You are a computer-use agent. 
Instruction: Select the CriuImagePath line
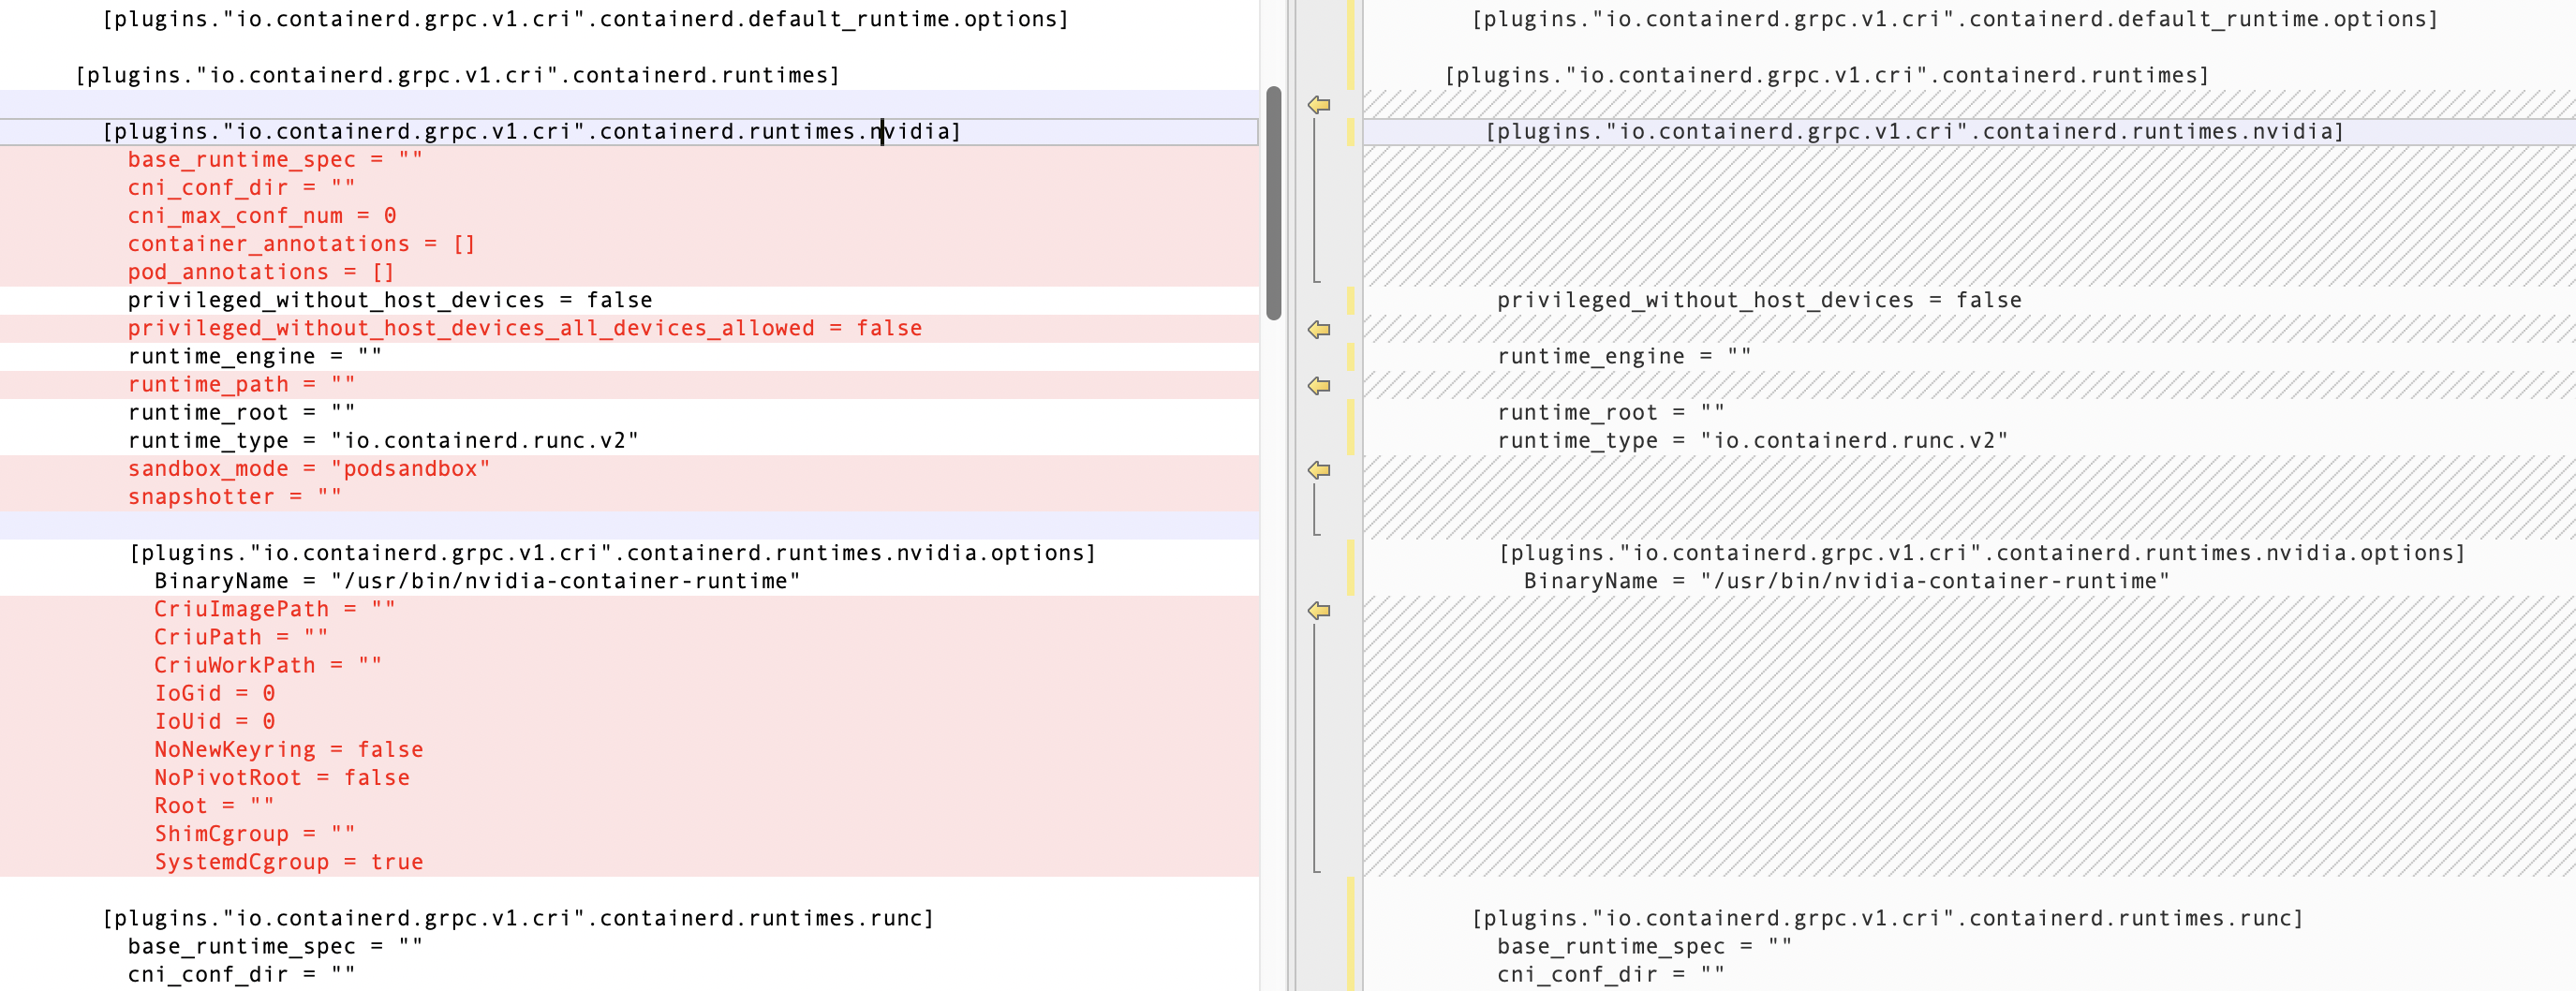pyautogui.click(x=275, y=609)
